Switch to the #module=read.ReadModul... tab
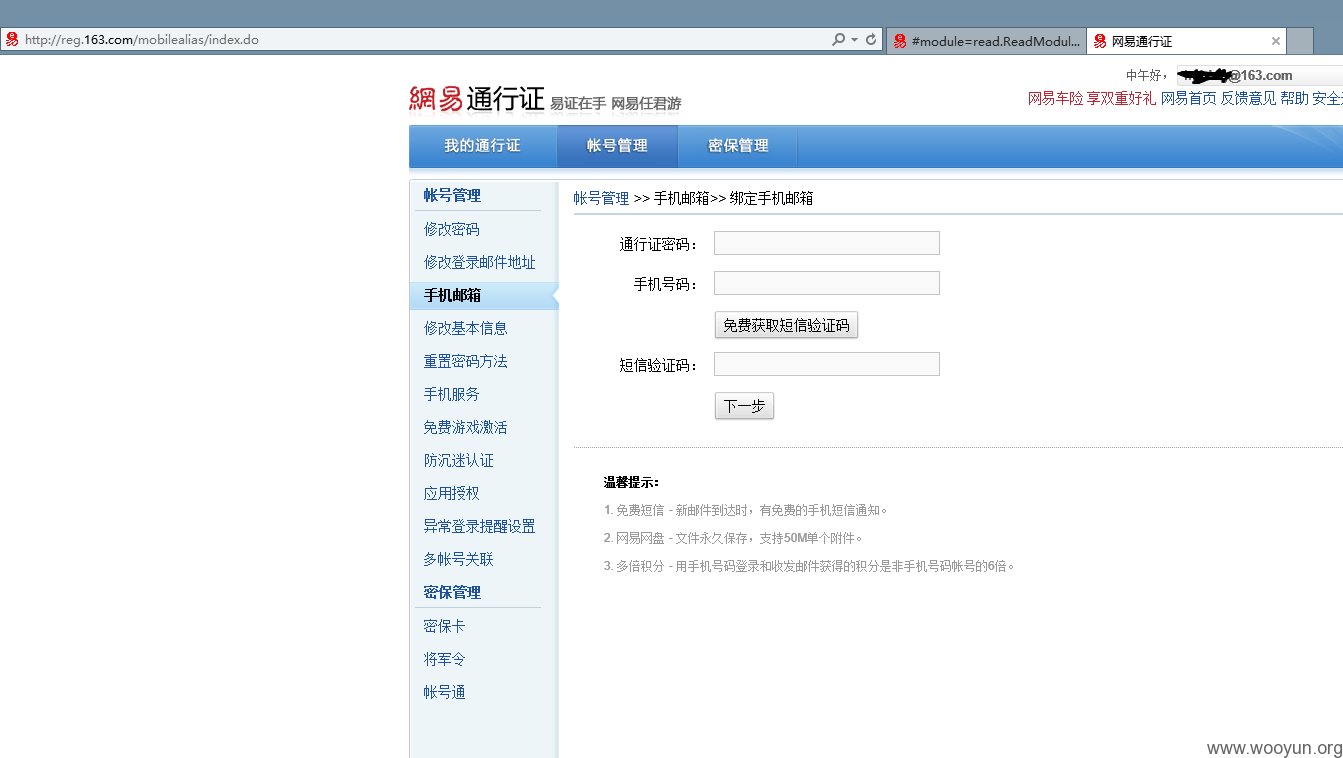The width and height of the screenshot is (1343, 758). 985,41
